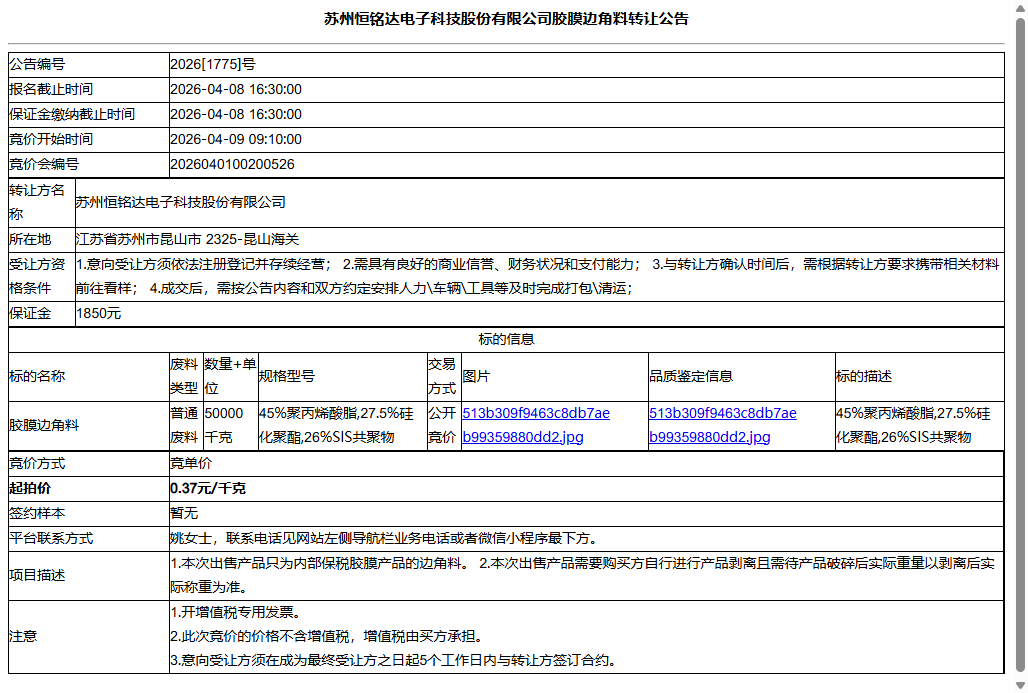Screen dimensions: 1028x693
Task: Click note line 1.开增值税专用发票
Action: (x=236, y=612)
